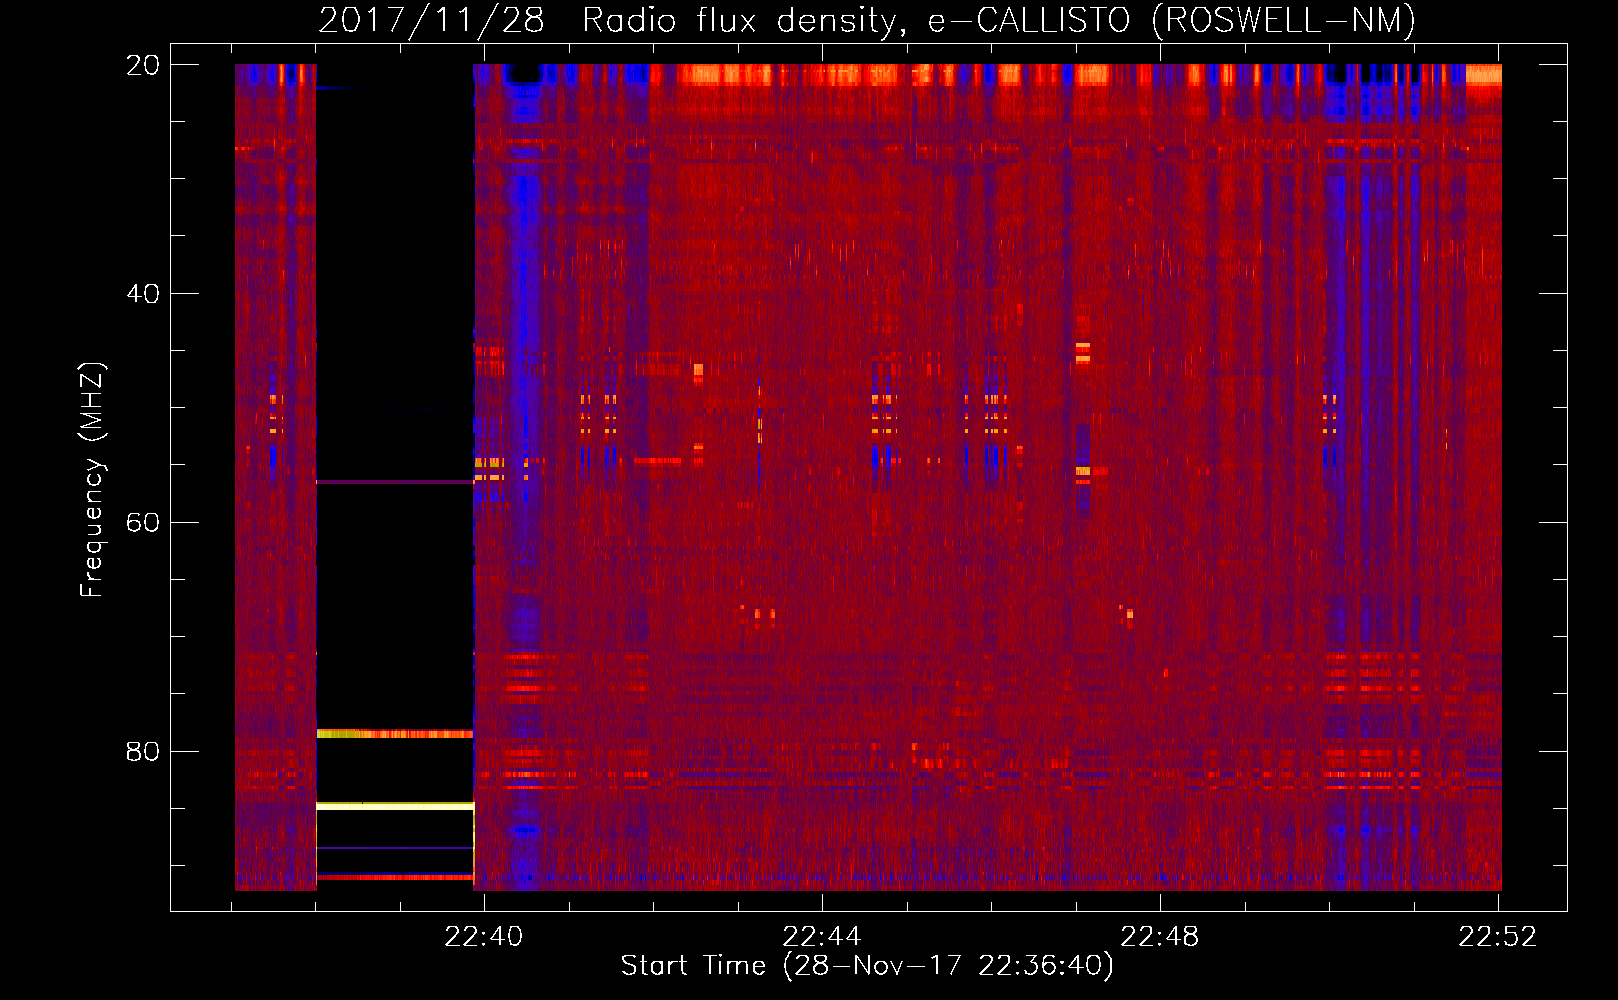Click the orange-red band near 78 MHz in data gap

tap(395, 734)
